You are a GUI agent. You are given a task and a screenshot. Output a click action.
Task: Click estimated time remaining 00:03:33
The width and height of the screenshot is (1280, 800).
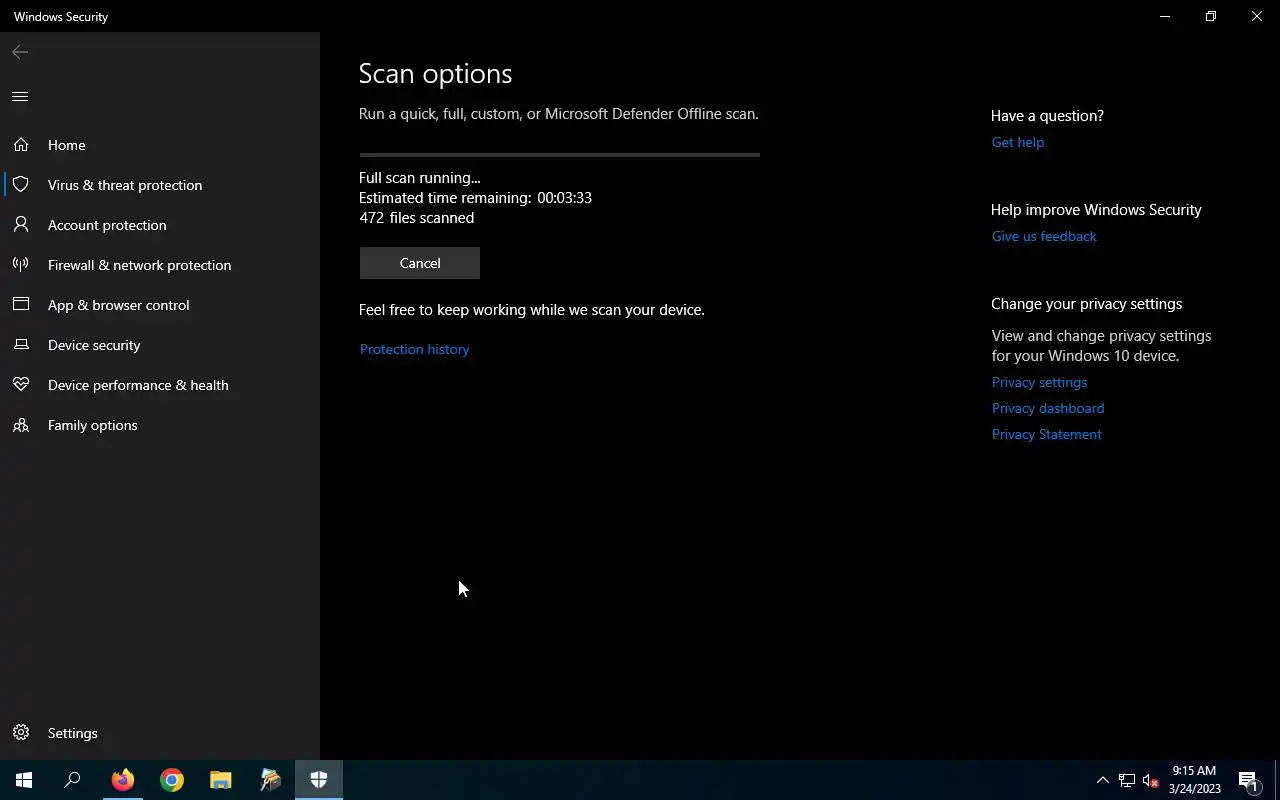pos(475,197)
